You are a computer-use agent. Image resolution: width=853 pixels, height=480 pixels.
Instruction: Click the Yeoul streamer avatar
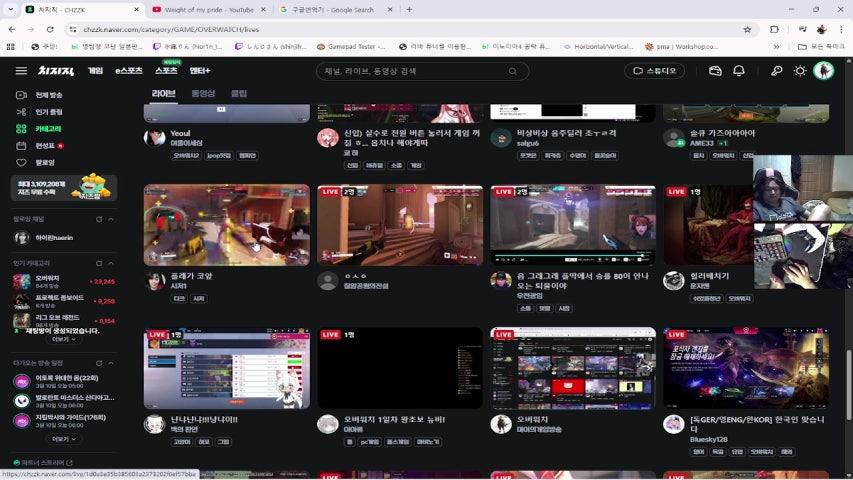pyautogui.click(x=154, y=137)
